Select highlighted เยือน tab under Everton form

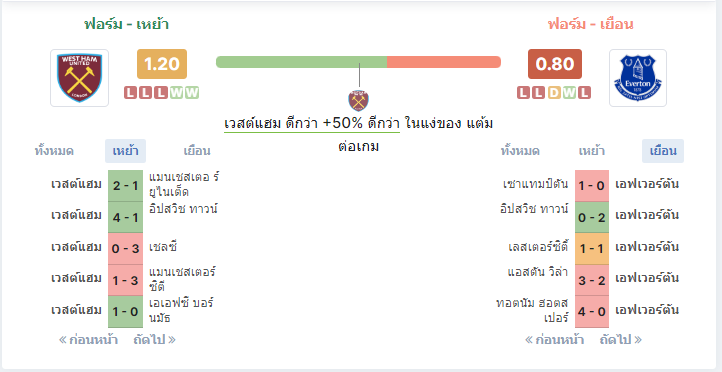click(663, 151)
